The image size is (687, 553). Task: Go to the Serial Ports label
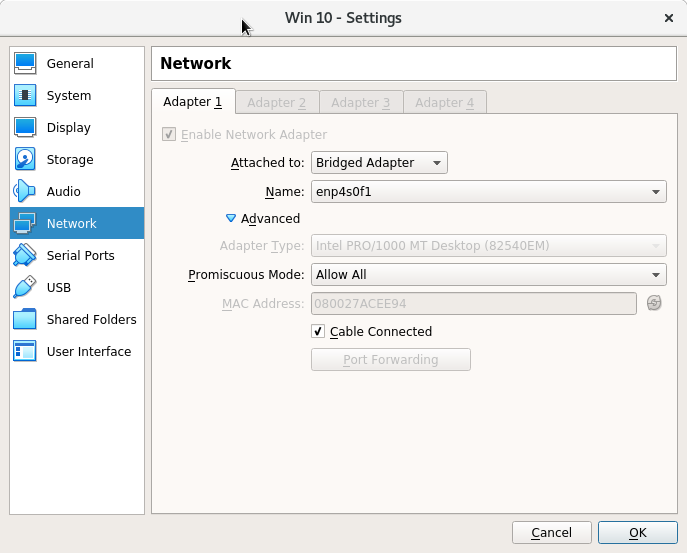point(81,255)
